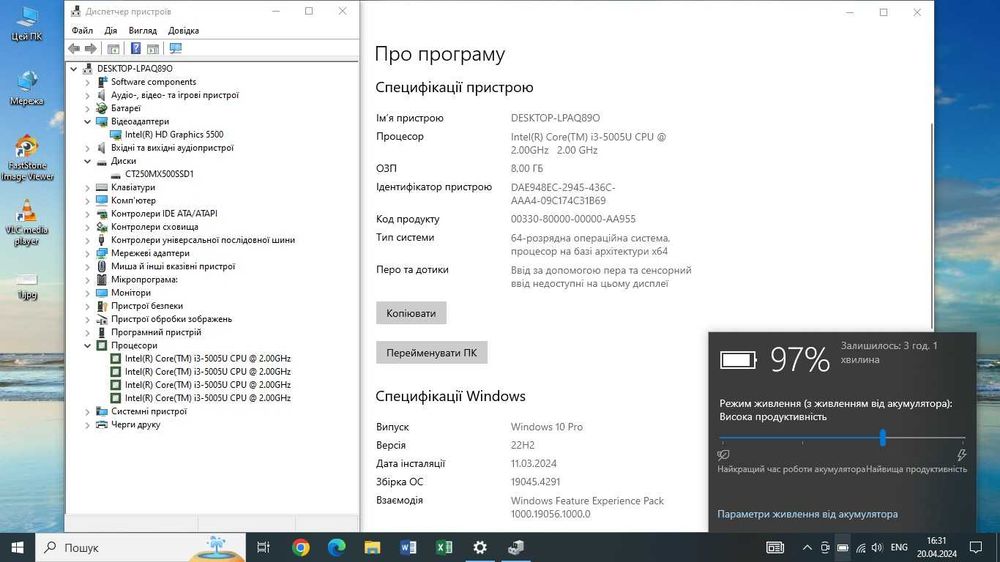Click the 19045.4291 OS build value

(535, 482)
